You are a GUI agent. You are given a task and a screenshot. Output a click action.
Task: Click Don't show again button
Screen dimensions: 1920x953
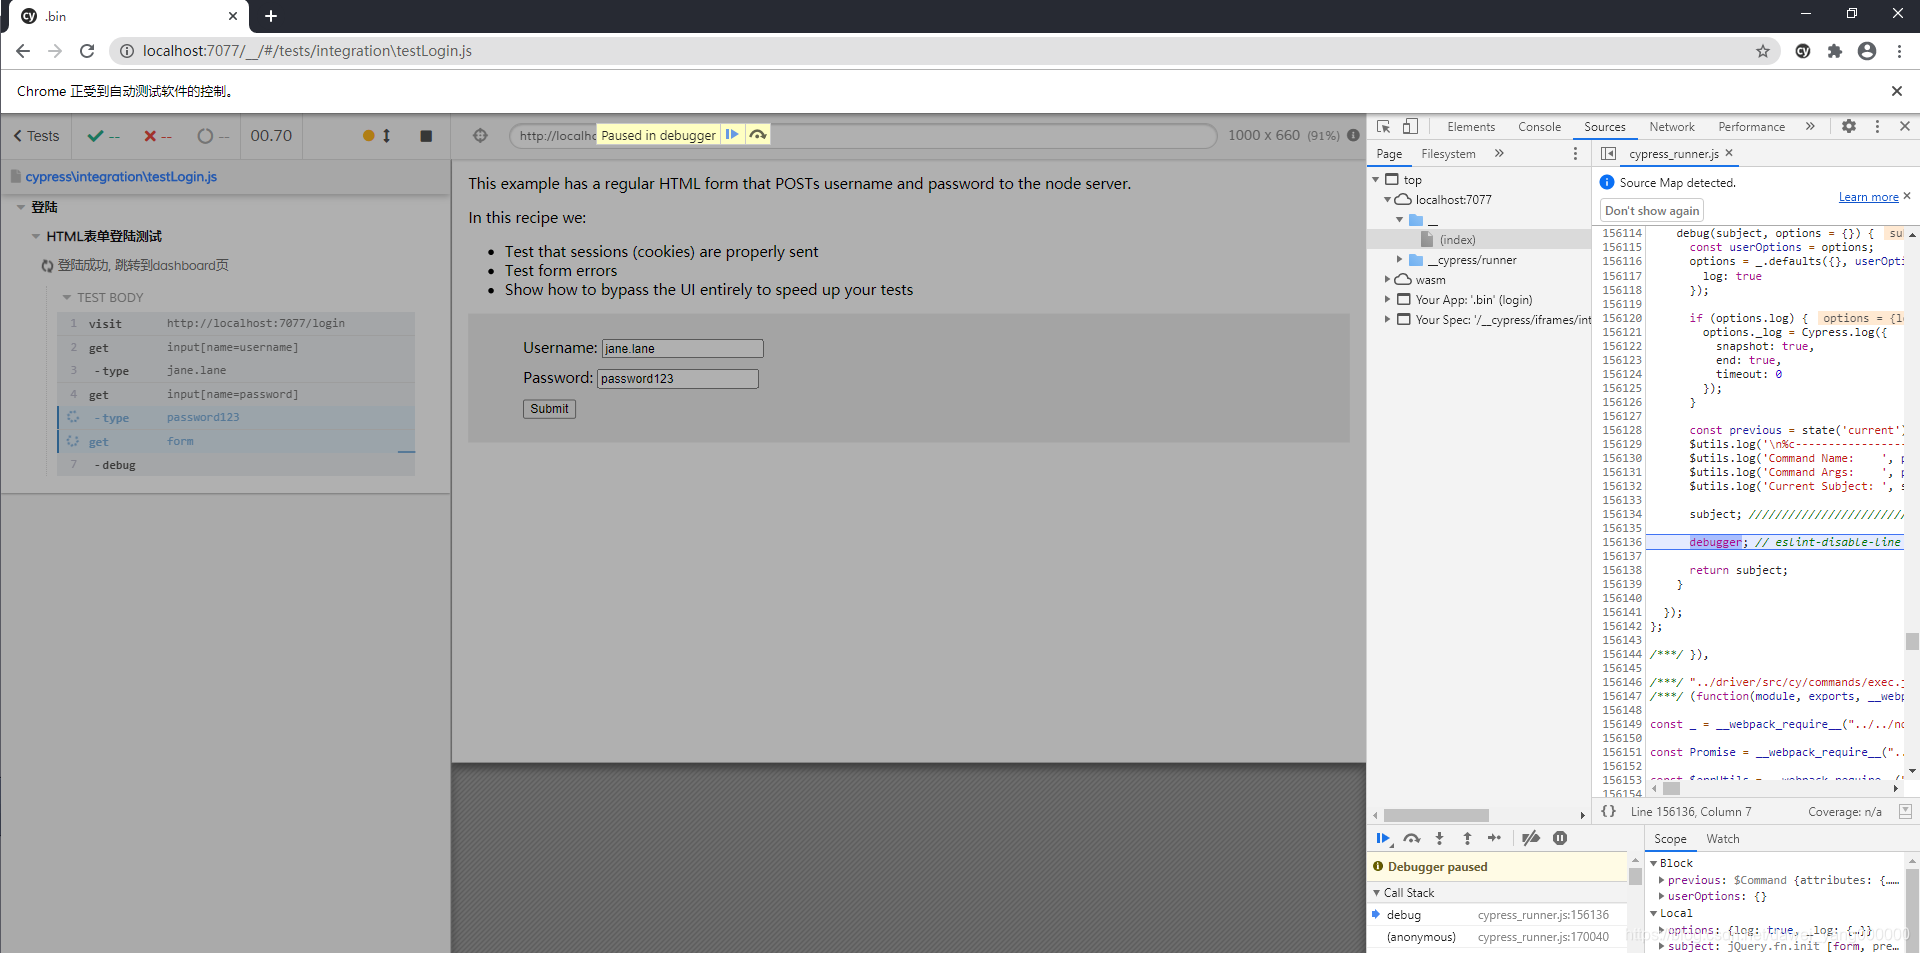click(x=1652, y=211)
